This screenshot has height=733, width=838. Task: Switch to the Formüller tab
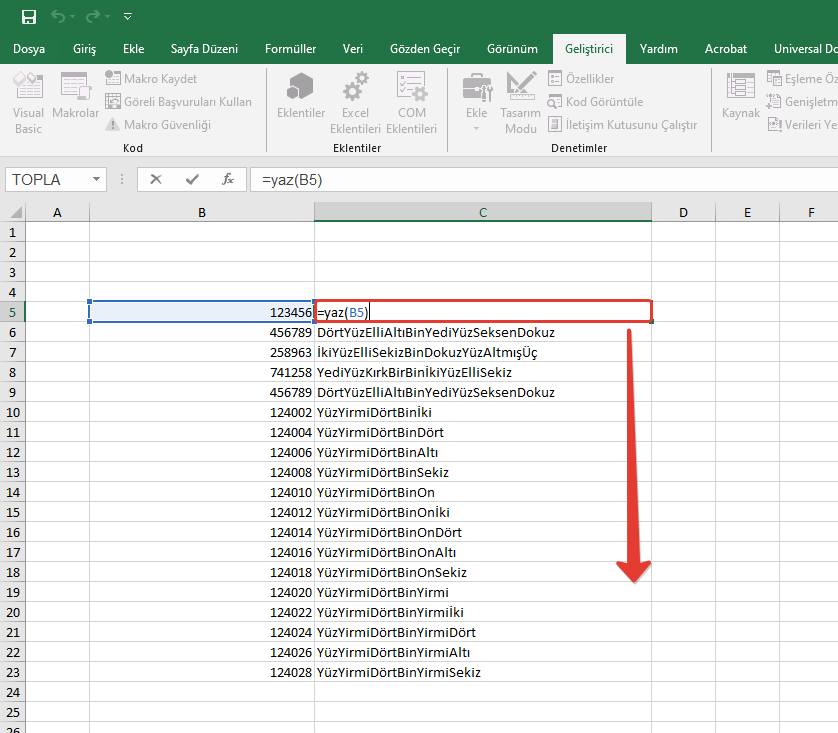point(290,49)
